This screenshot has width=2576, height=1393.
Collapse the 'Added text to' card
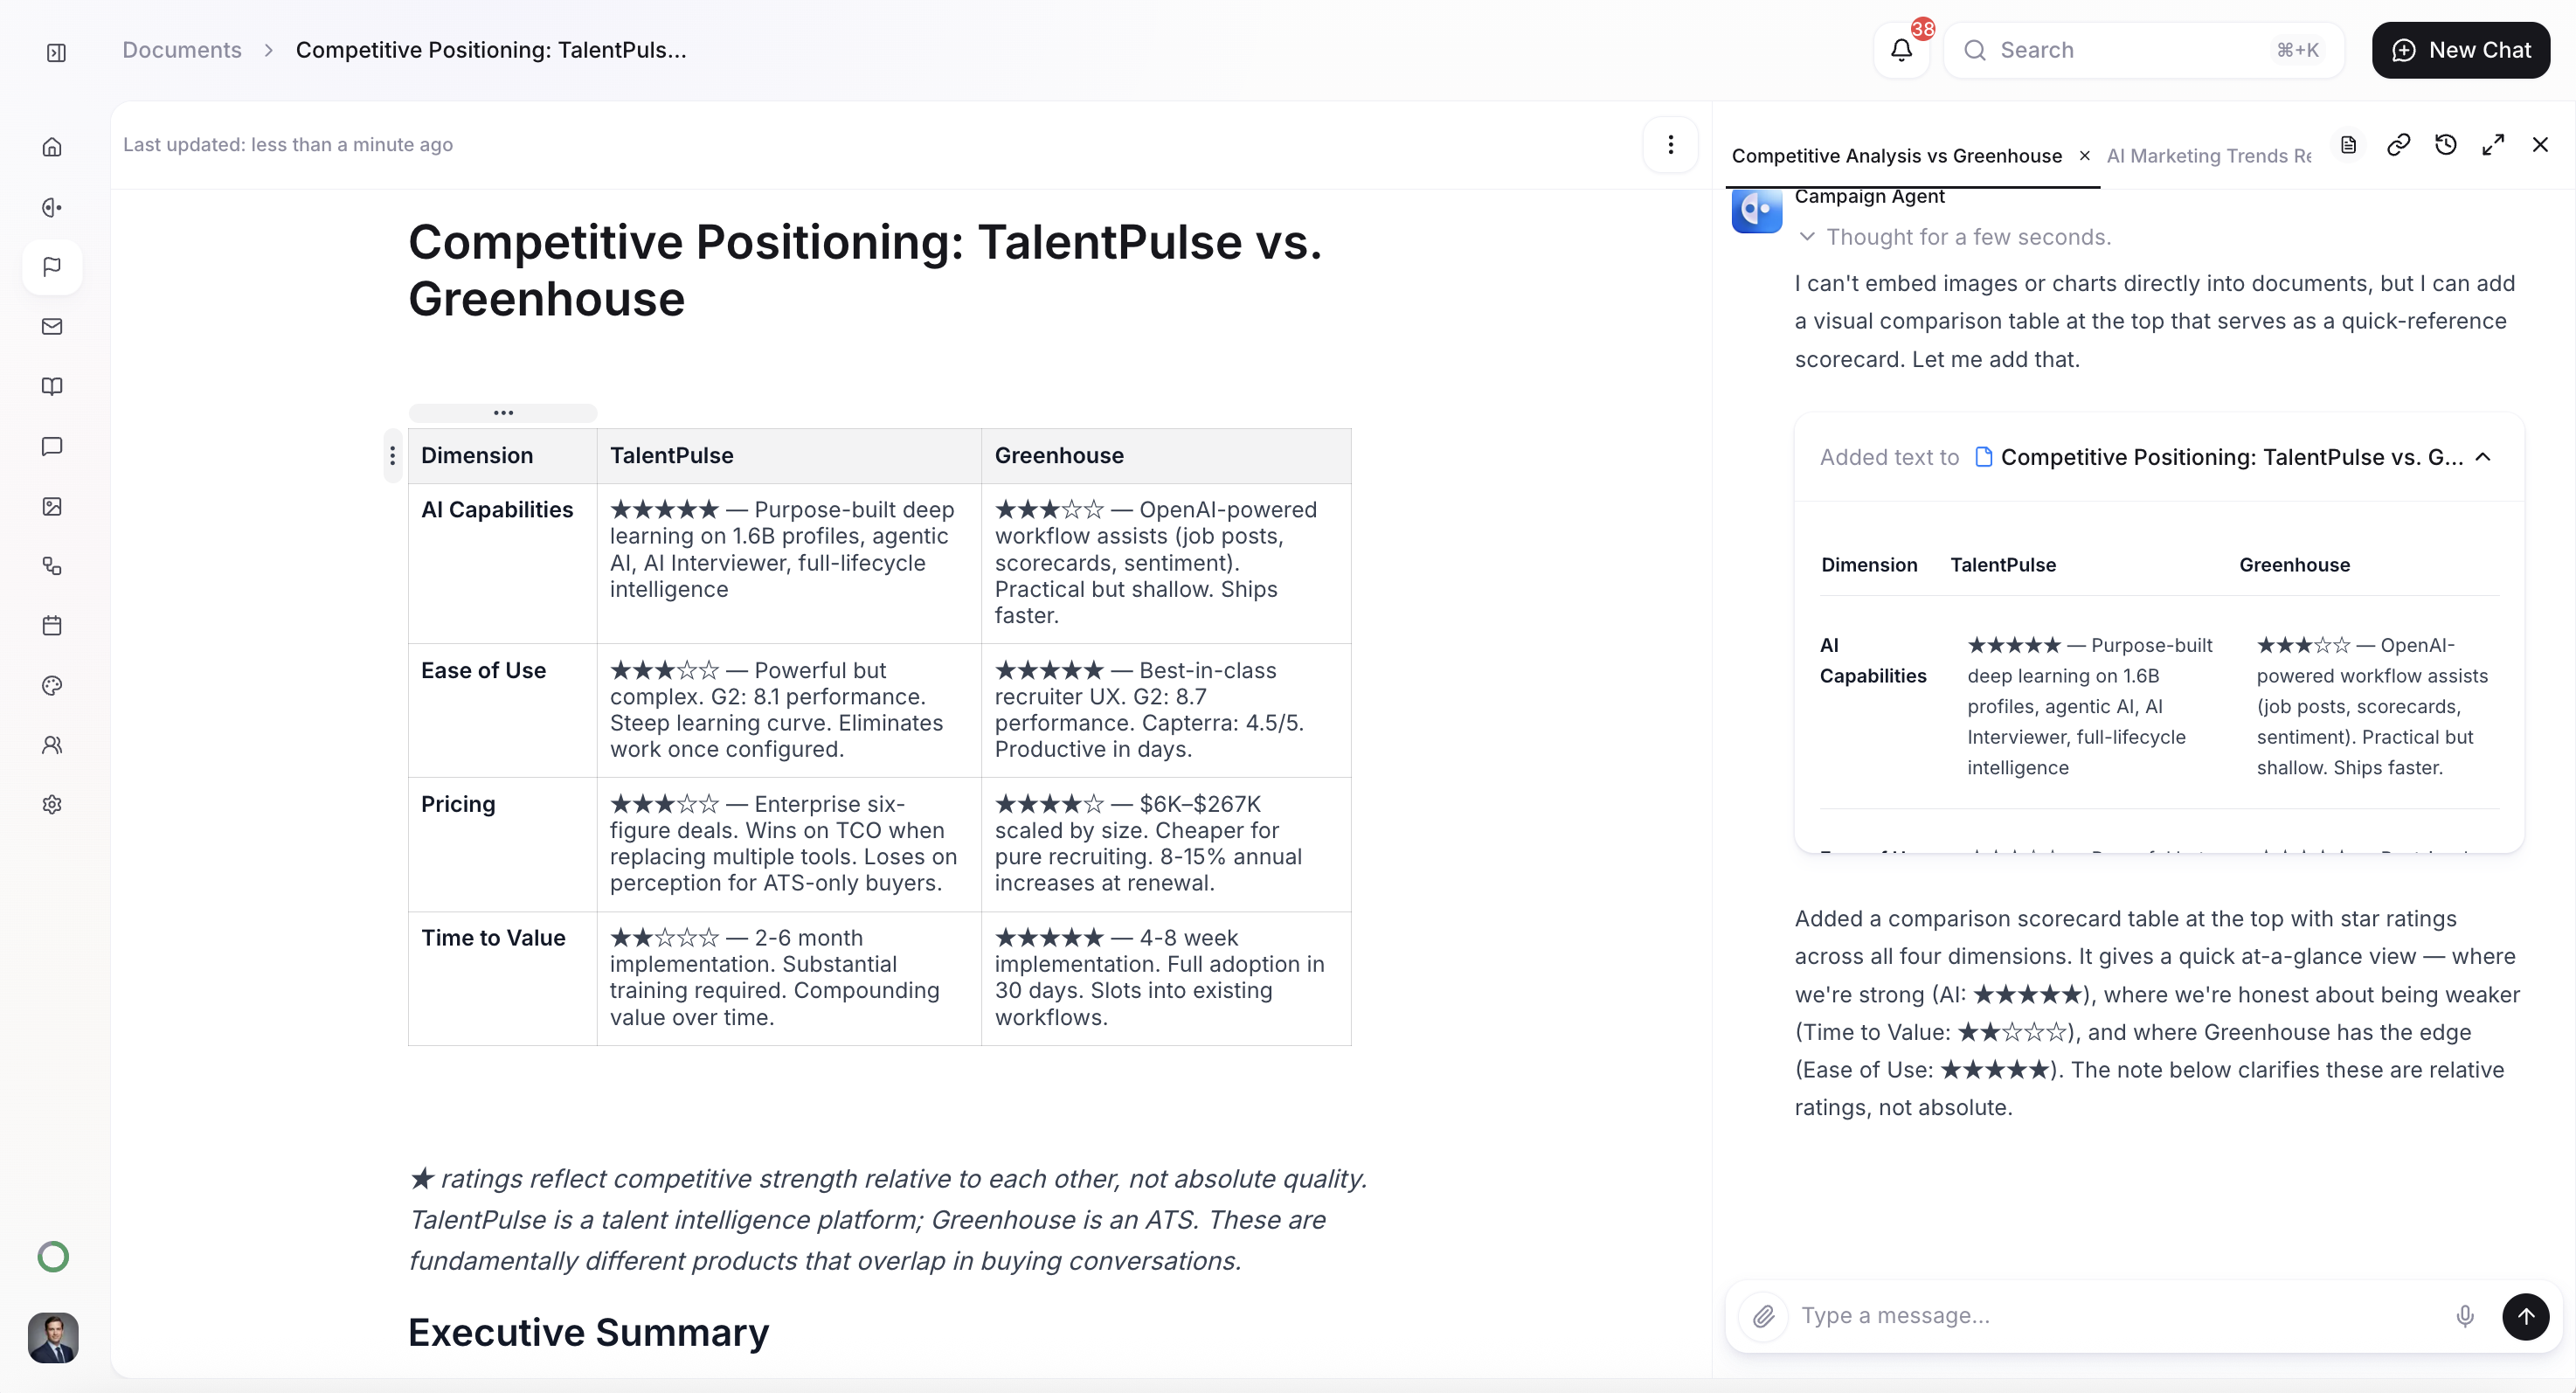2483,457
